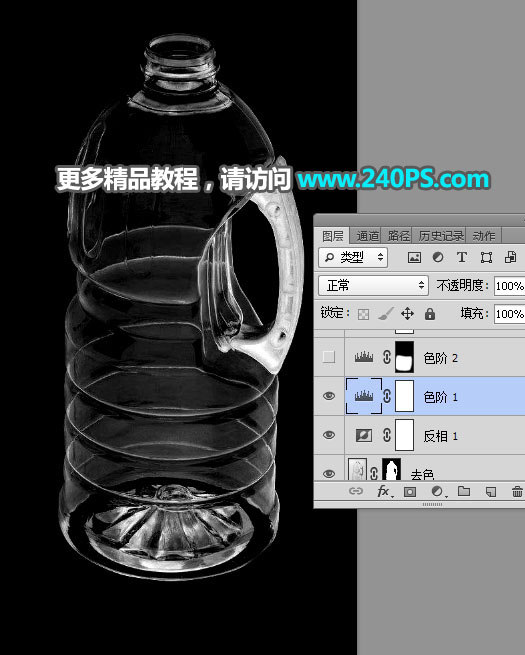Select the 色阶 2 layer mask thumbnail
This screenshot has width=525, height=655.
(404, 357)
